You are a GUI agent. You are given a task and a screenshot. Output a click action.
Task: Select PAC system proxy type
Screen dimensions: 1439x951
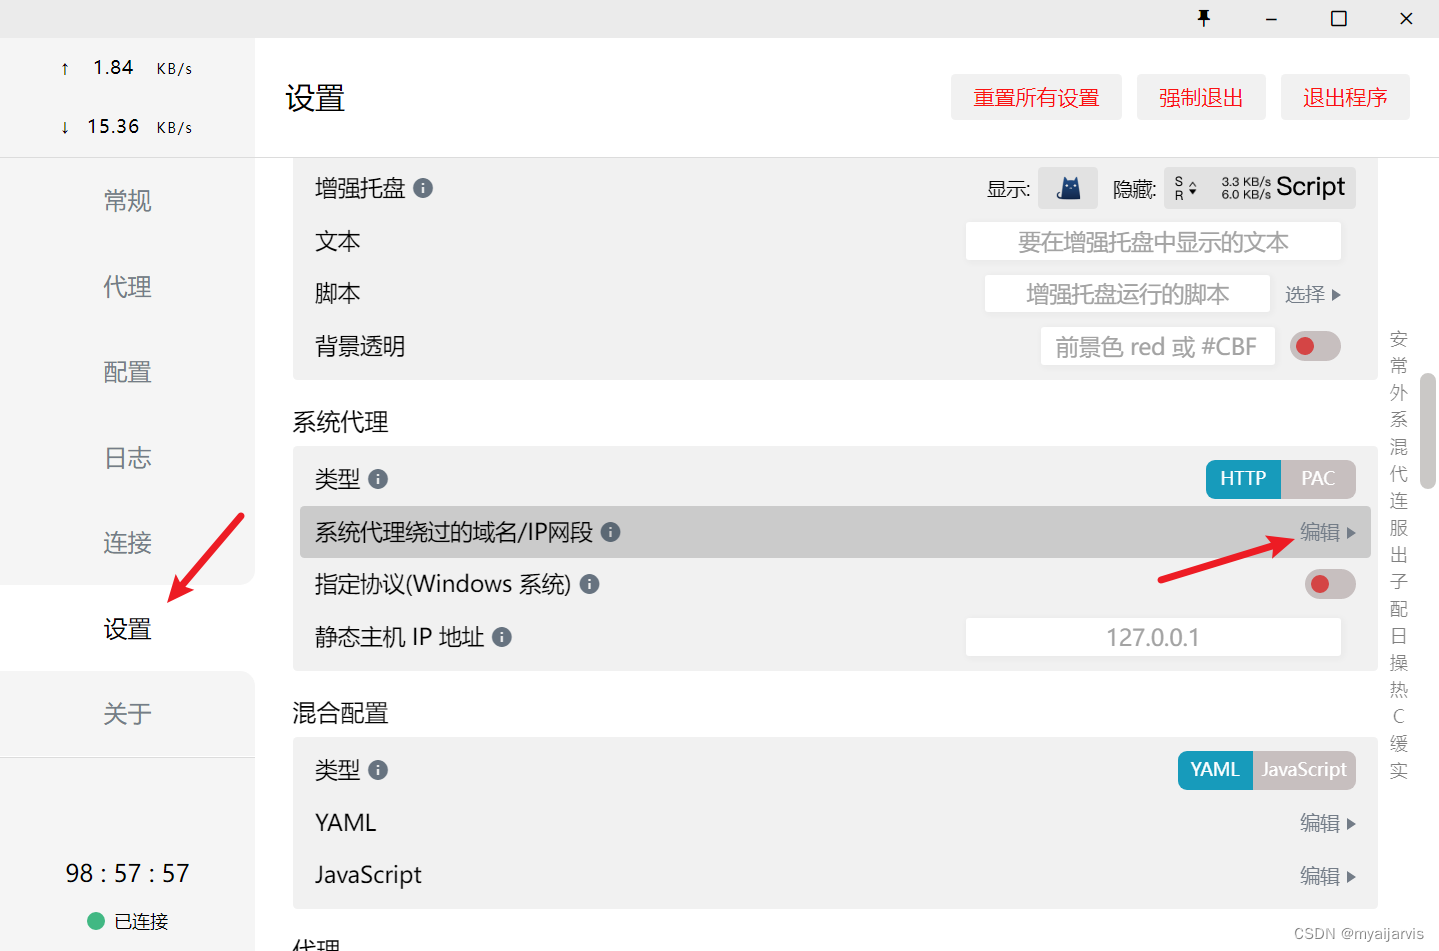pos(1318,479)
